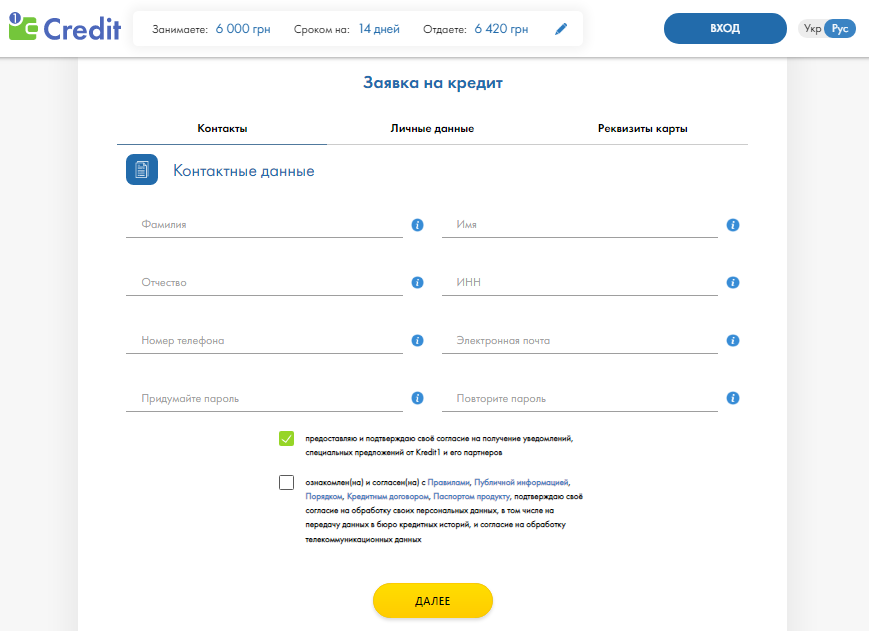The image size is (869, 631).
Task: Open the Контакты tab
Action: click(222, 129)
